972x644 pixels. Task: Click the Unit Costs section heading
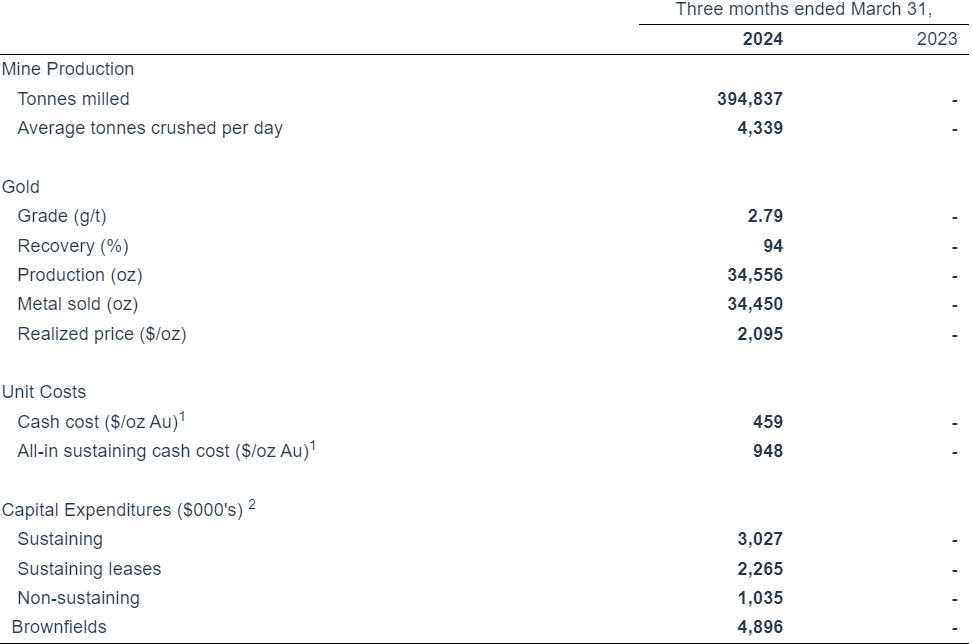pos(44,392)
